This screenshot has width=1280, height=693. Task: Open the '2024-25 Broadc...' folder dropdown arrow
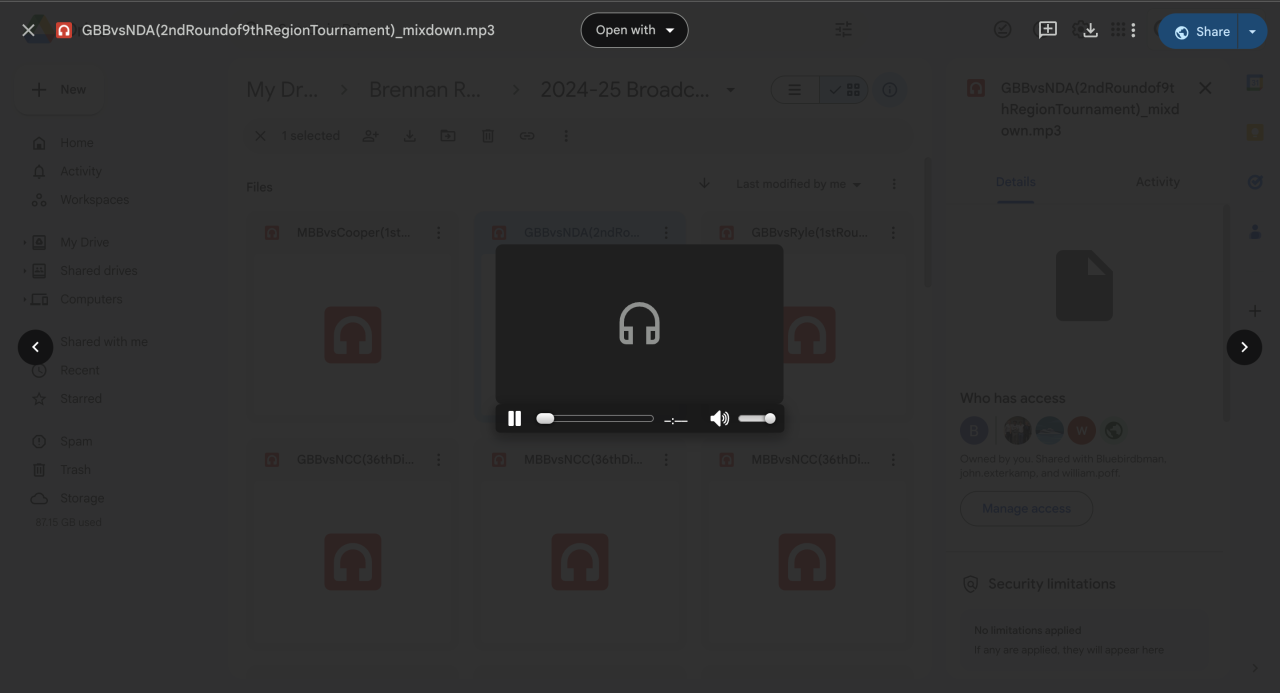730,89
